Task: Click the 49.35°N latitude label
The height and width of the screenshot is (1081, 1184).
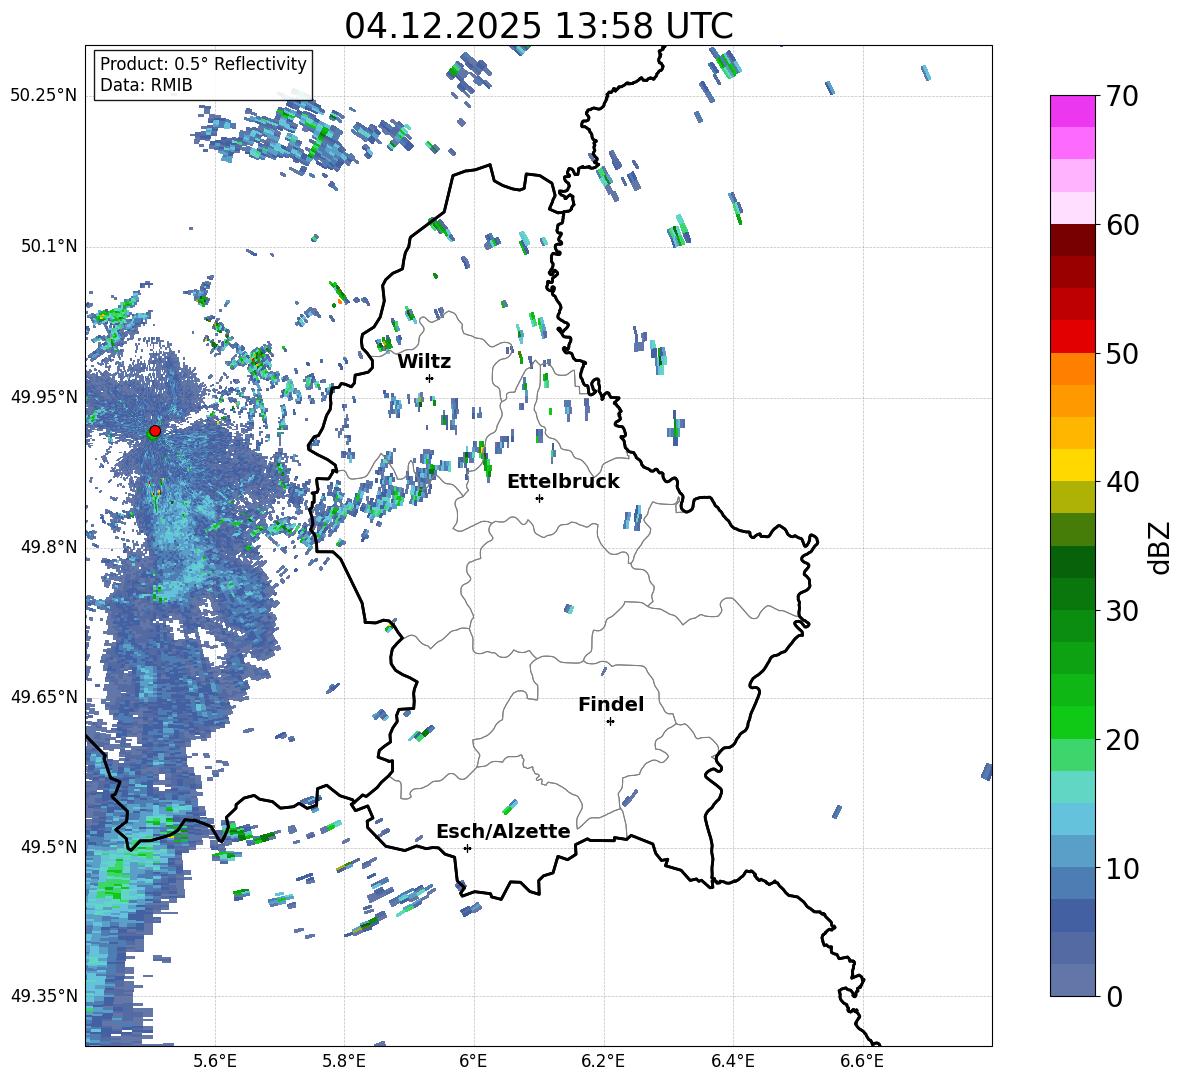Action: 44,996
